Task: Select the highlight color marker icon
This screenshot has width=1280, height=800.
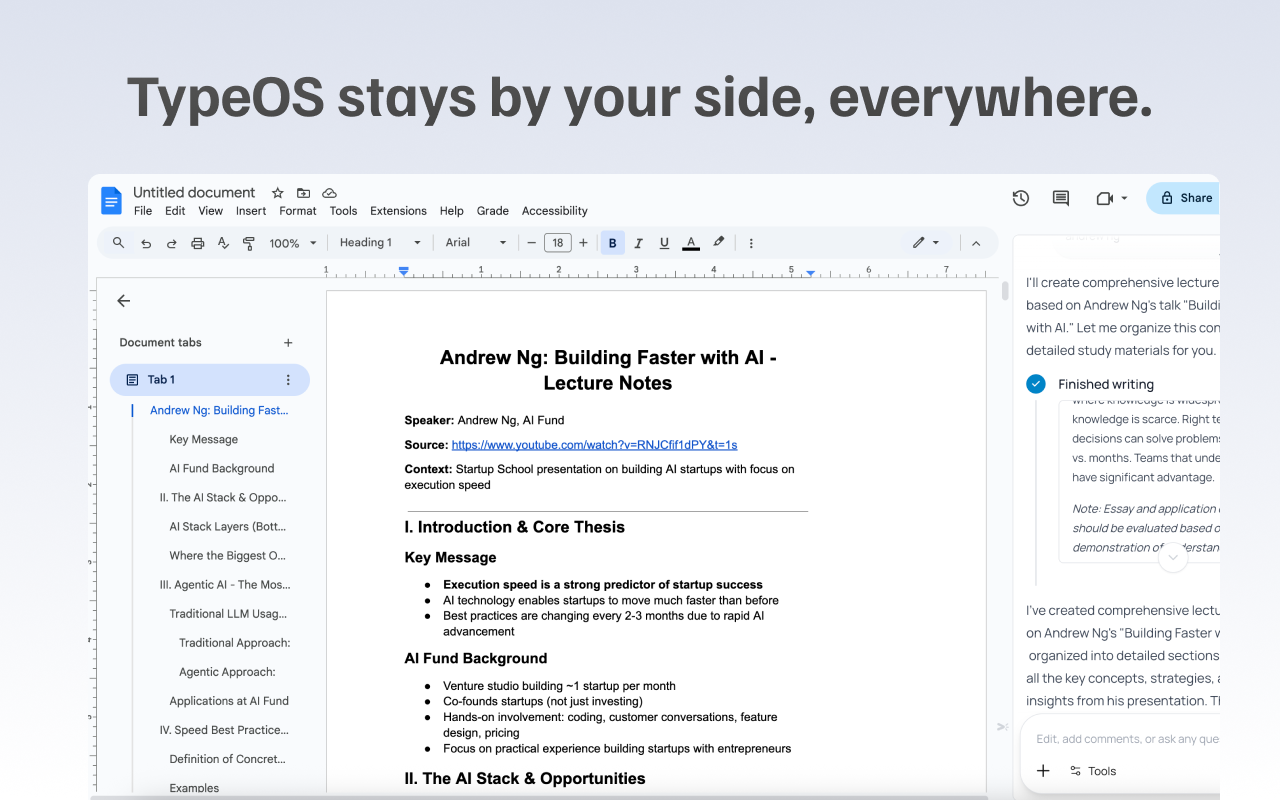Action: [718, 242]
